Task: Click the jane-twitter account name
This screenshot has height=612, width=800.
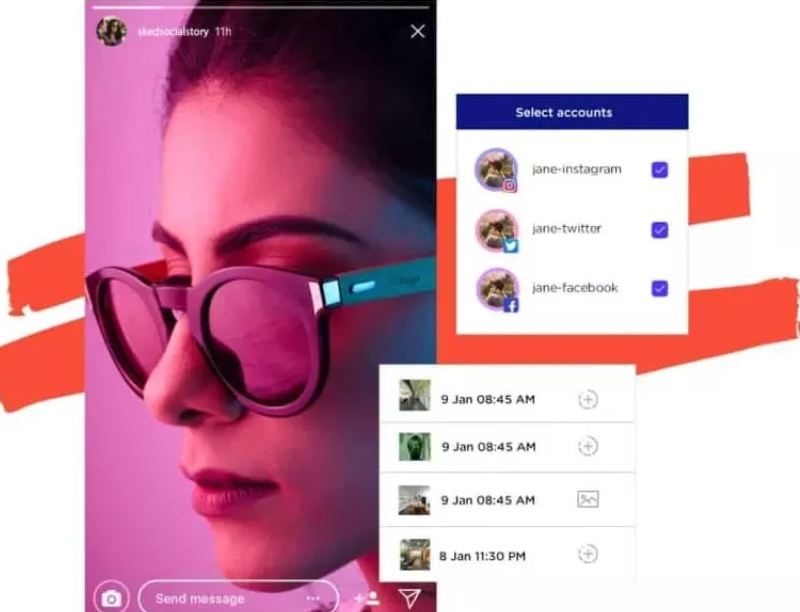Action: pos(566,228)
